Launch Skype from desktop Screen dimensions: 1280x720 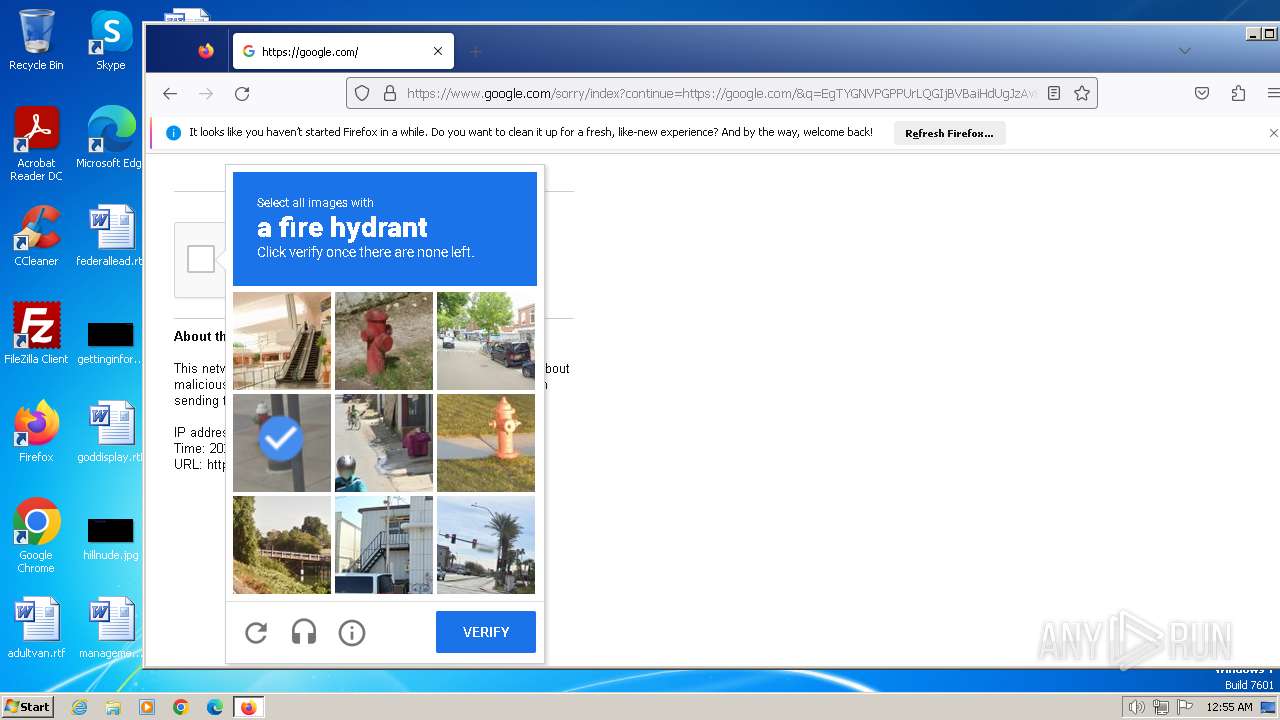click(x=111, y=40)
